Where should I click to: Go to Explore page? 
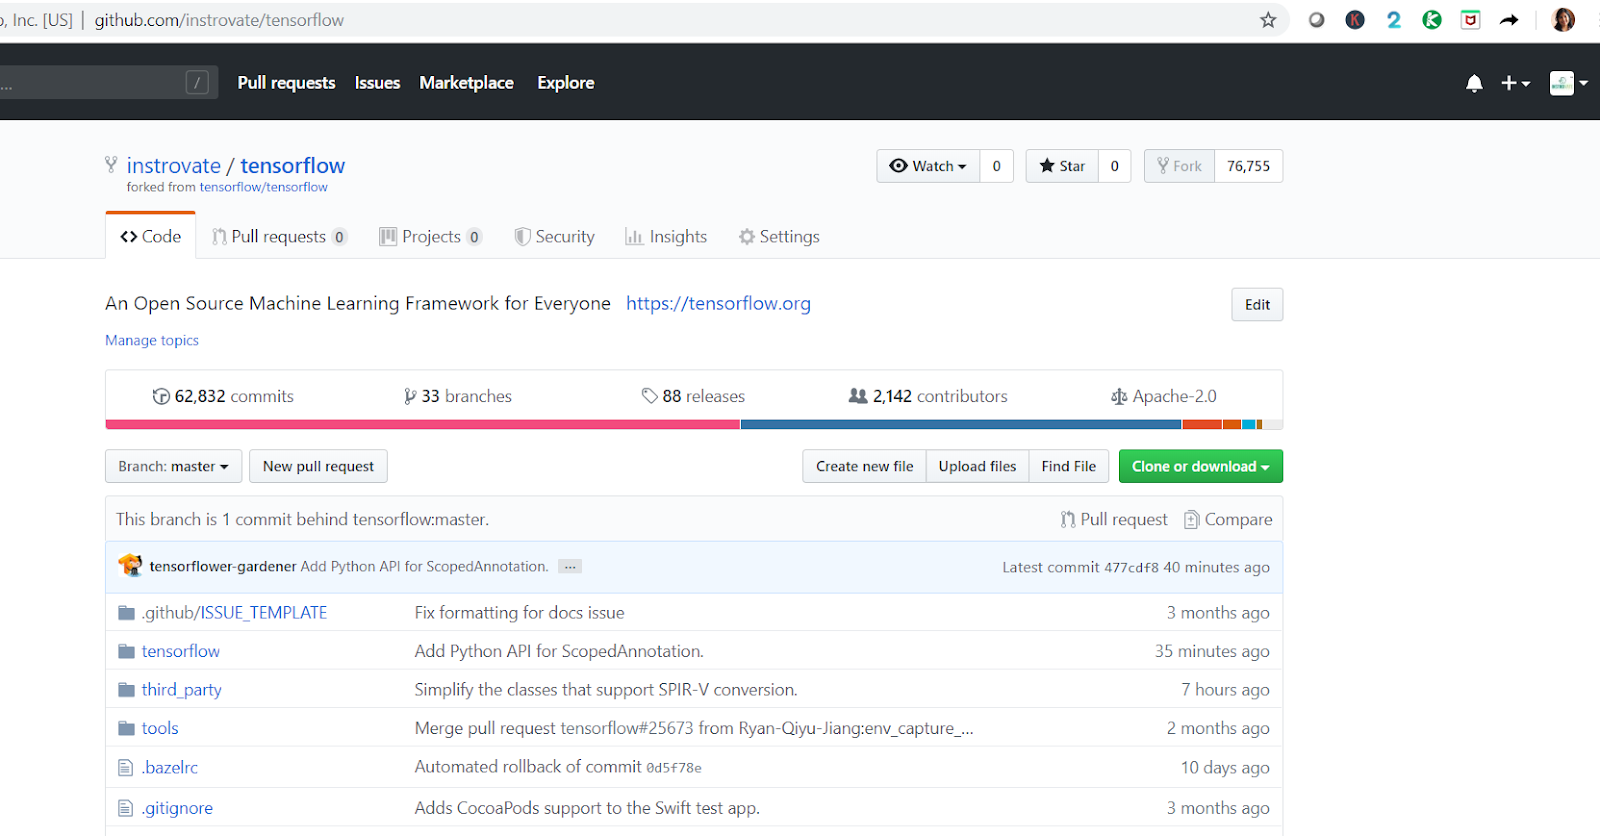(x=566, y=83)
